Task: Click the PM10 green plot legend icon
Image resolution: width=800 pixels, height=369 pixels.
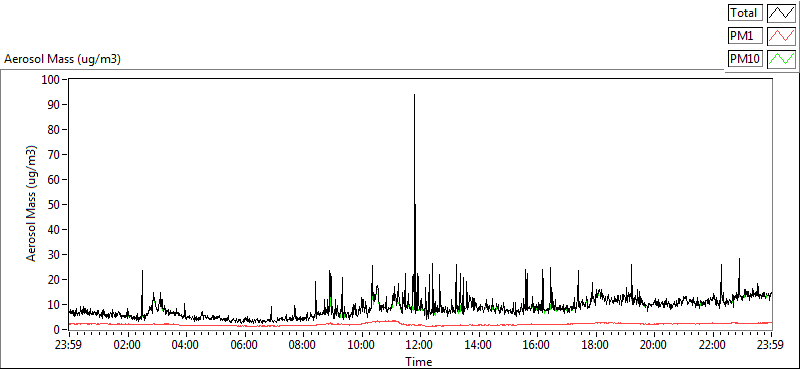Action: tap(782, 59)
